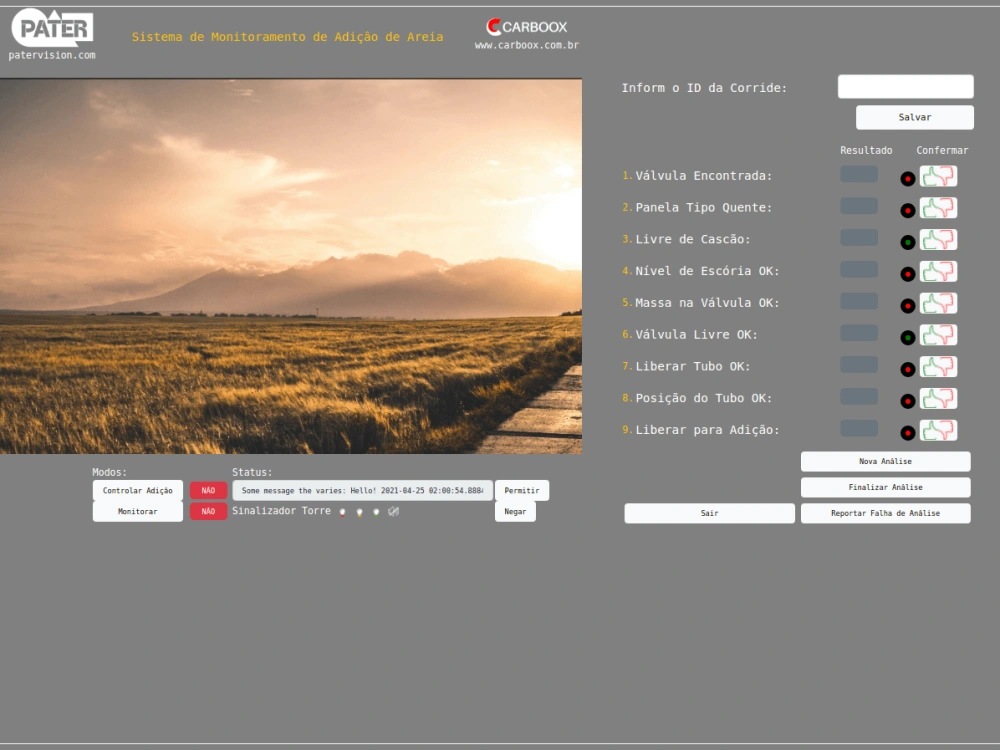Click thumbs confirm button for Panela Tipo Quente
Screen dimensions: 1000x750
point(938,208)
